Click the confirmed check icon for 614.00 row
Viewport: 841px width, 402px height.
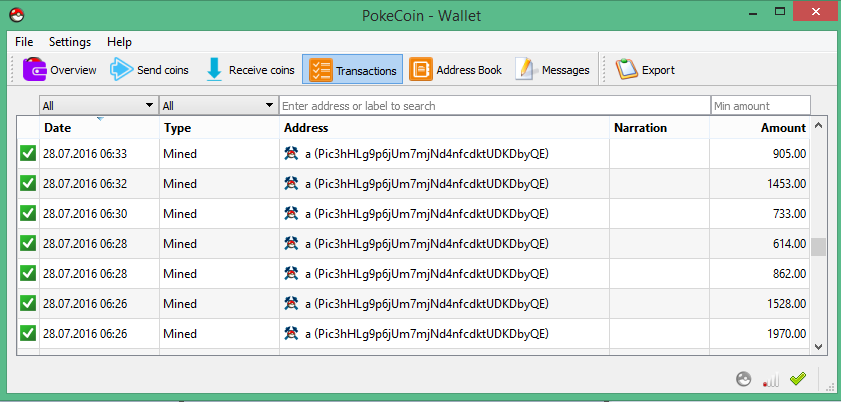pos(28,244)
